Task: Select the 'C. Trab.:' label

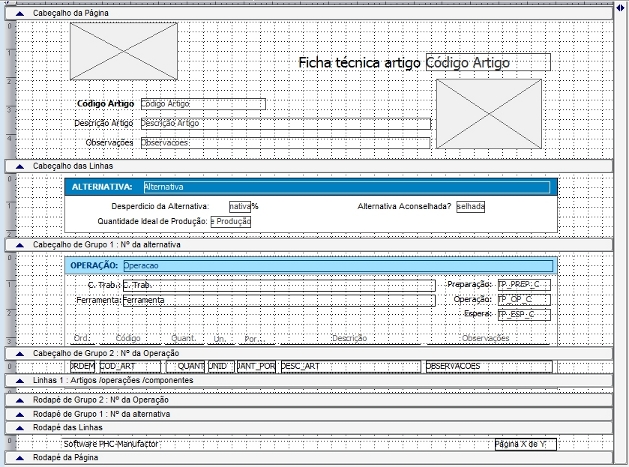Action: 104,285
